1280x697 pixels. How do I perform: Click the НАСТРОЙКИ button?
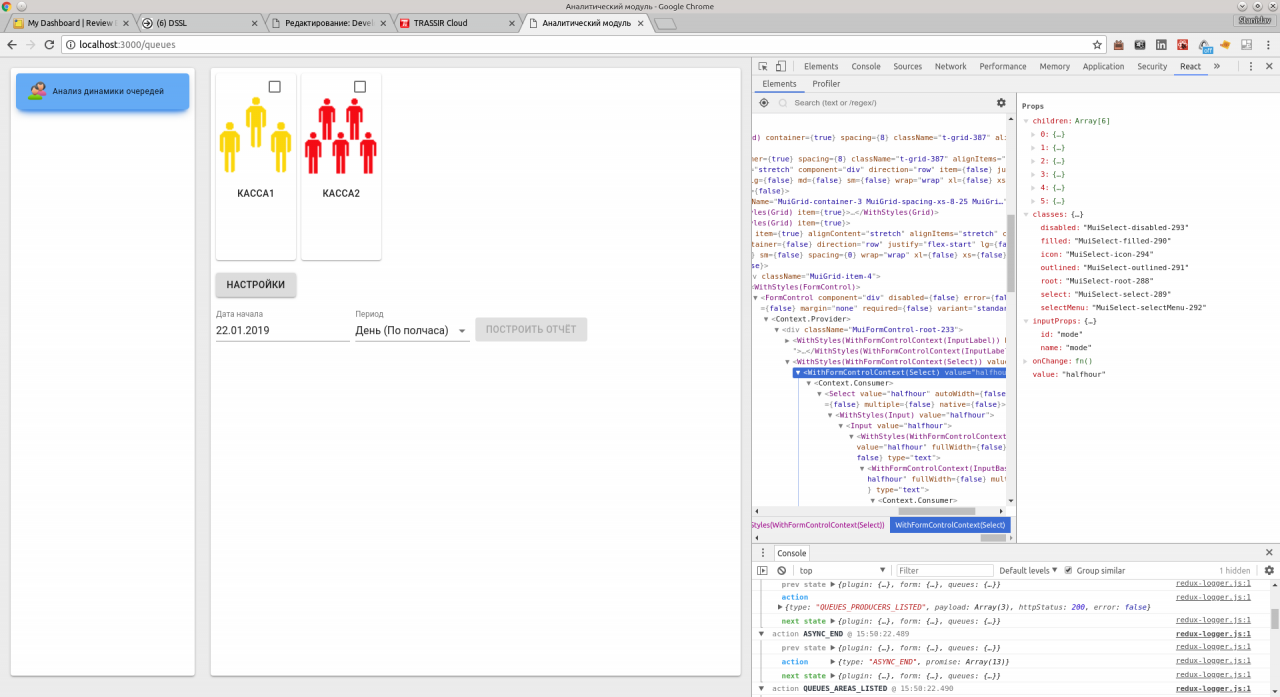tap(256, 285)
